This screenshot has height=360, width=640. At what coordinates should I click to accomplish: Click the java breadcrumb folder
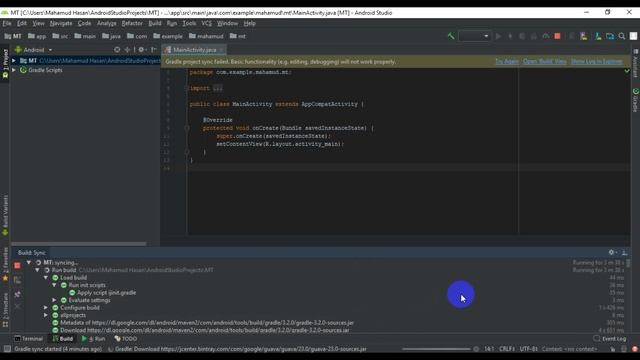(x=111, y=36)
